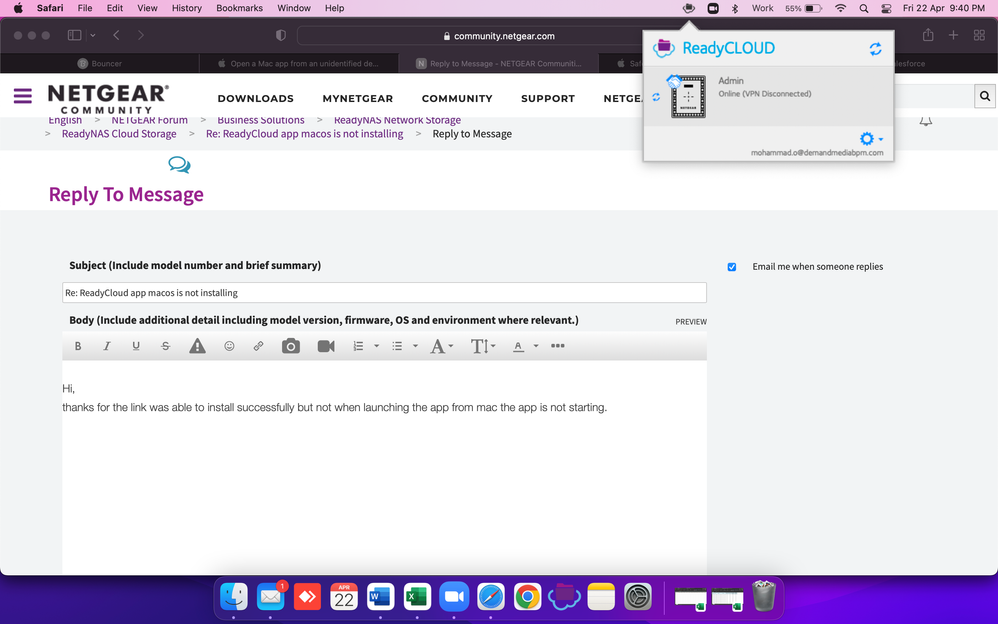Click the Safari privacy shield icon
The width and height of the screenshot is (998, 624).
(x=281, y=35)
